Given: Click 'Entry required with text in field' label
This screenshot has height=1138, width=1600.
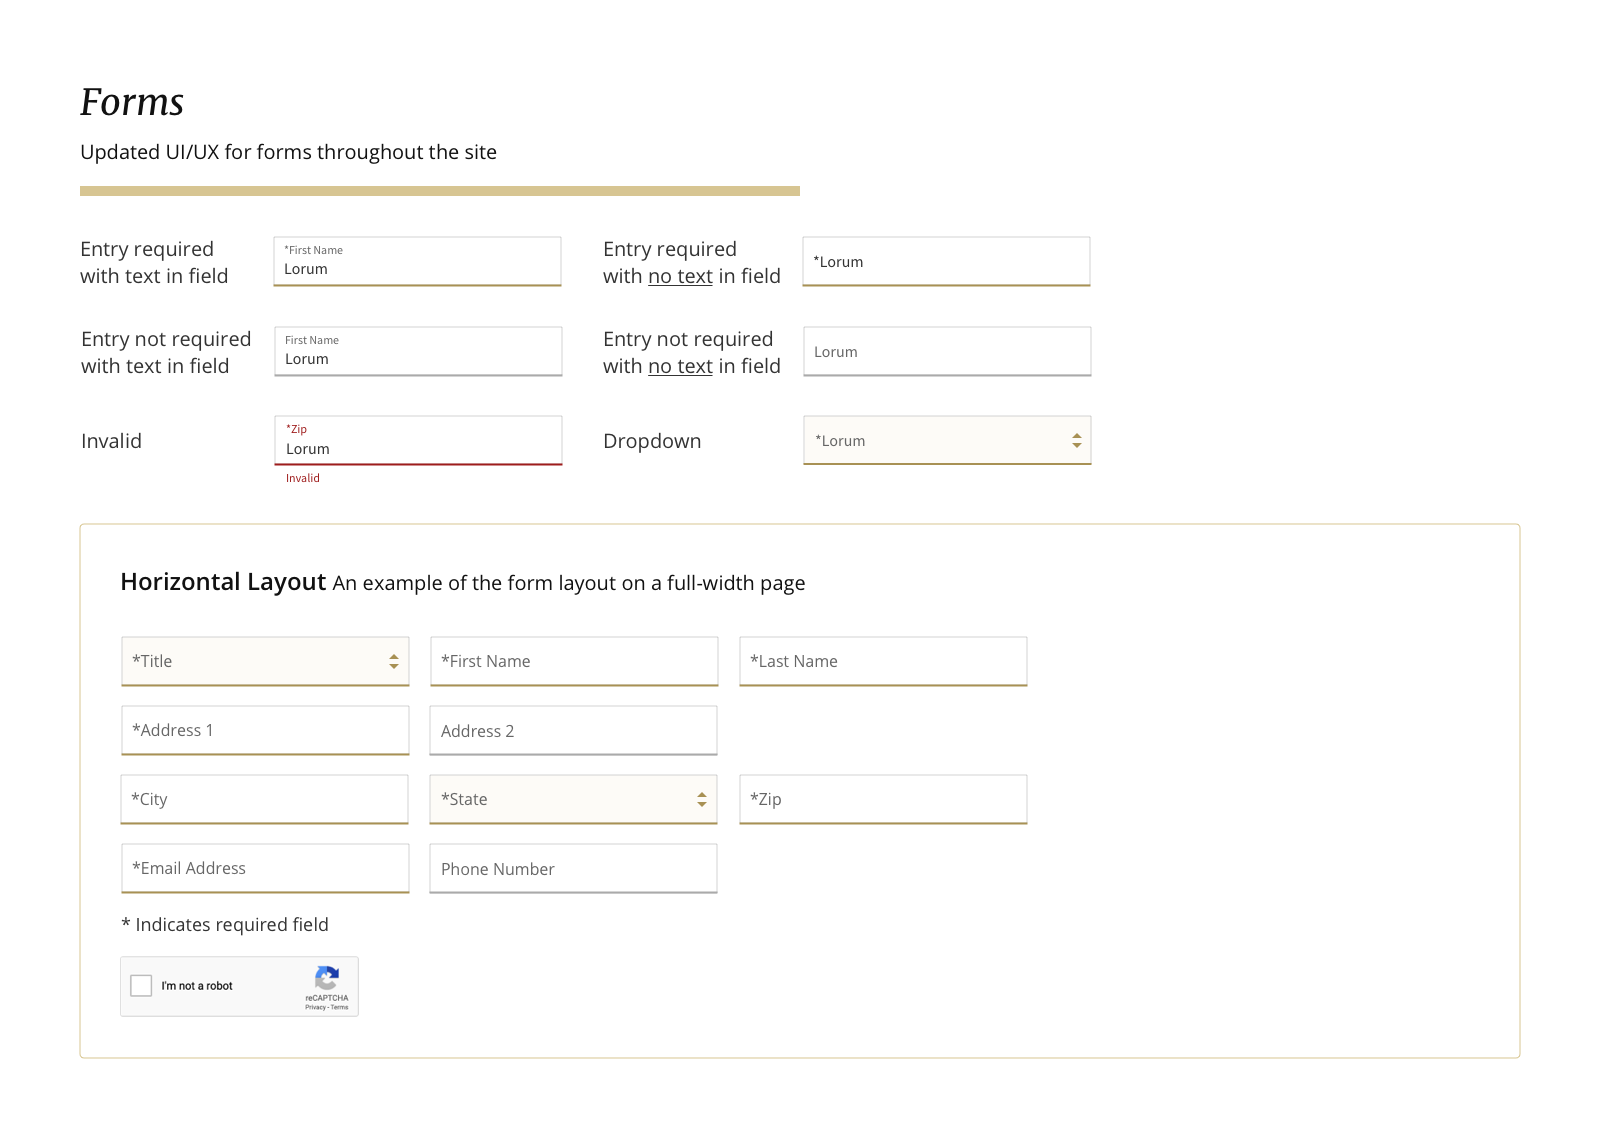Looking at the screenshot, I should [154, 262].
